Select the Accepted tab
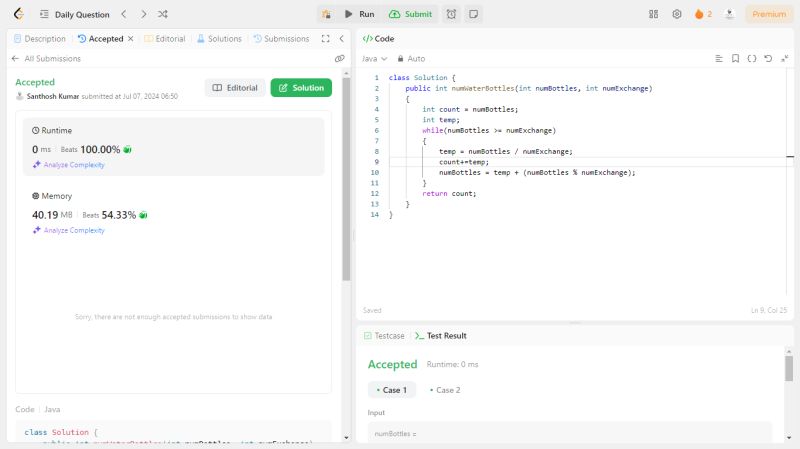800x449 pixels. point(101,39)
